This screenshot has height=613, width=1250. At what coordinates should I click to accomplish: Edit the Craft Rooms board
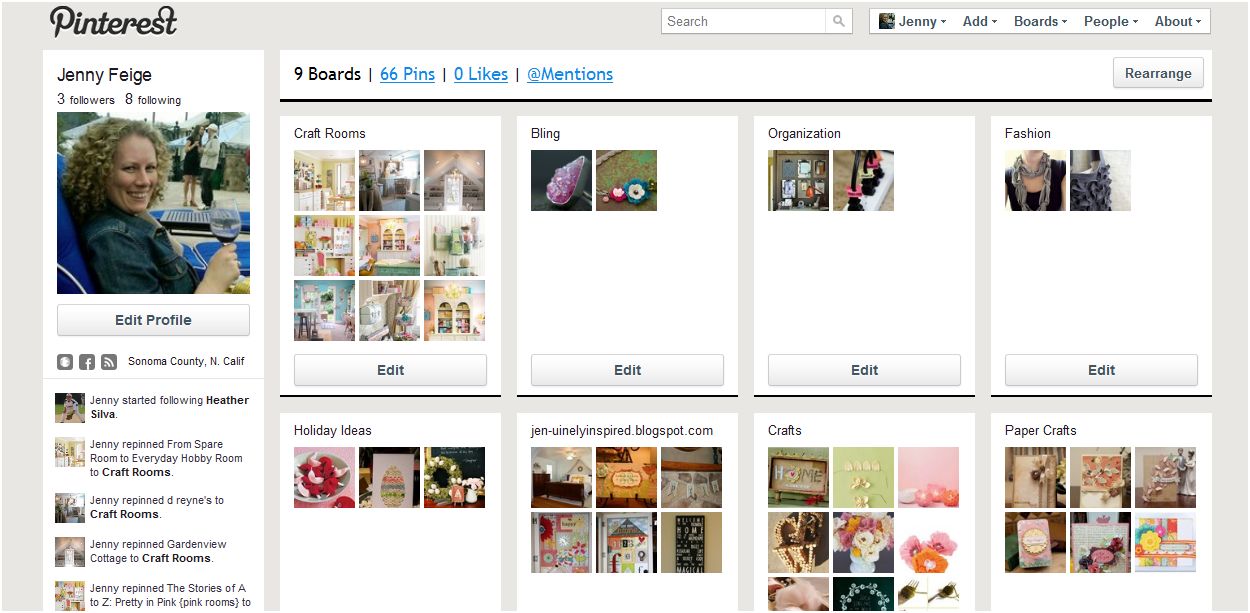point(390,370)
